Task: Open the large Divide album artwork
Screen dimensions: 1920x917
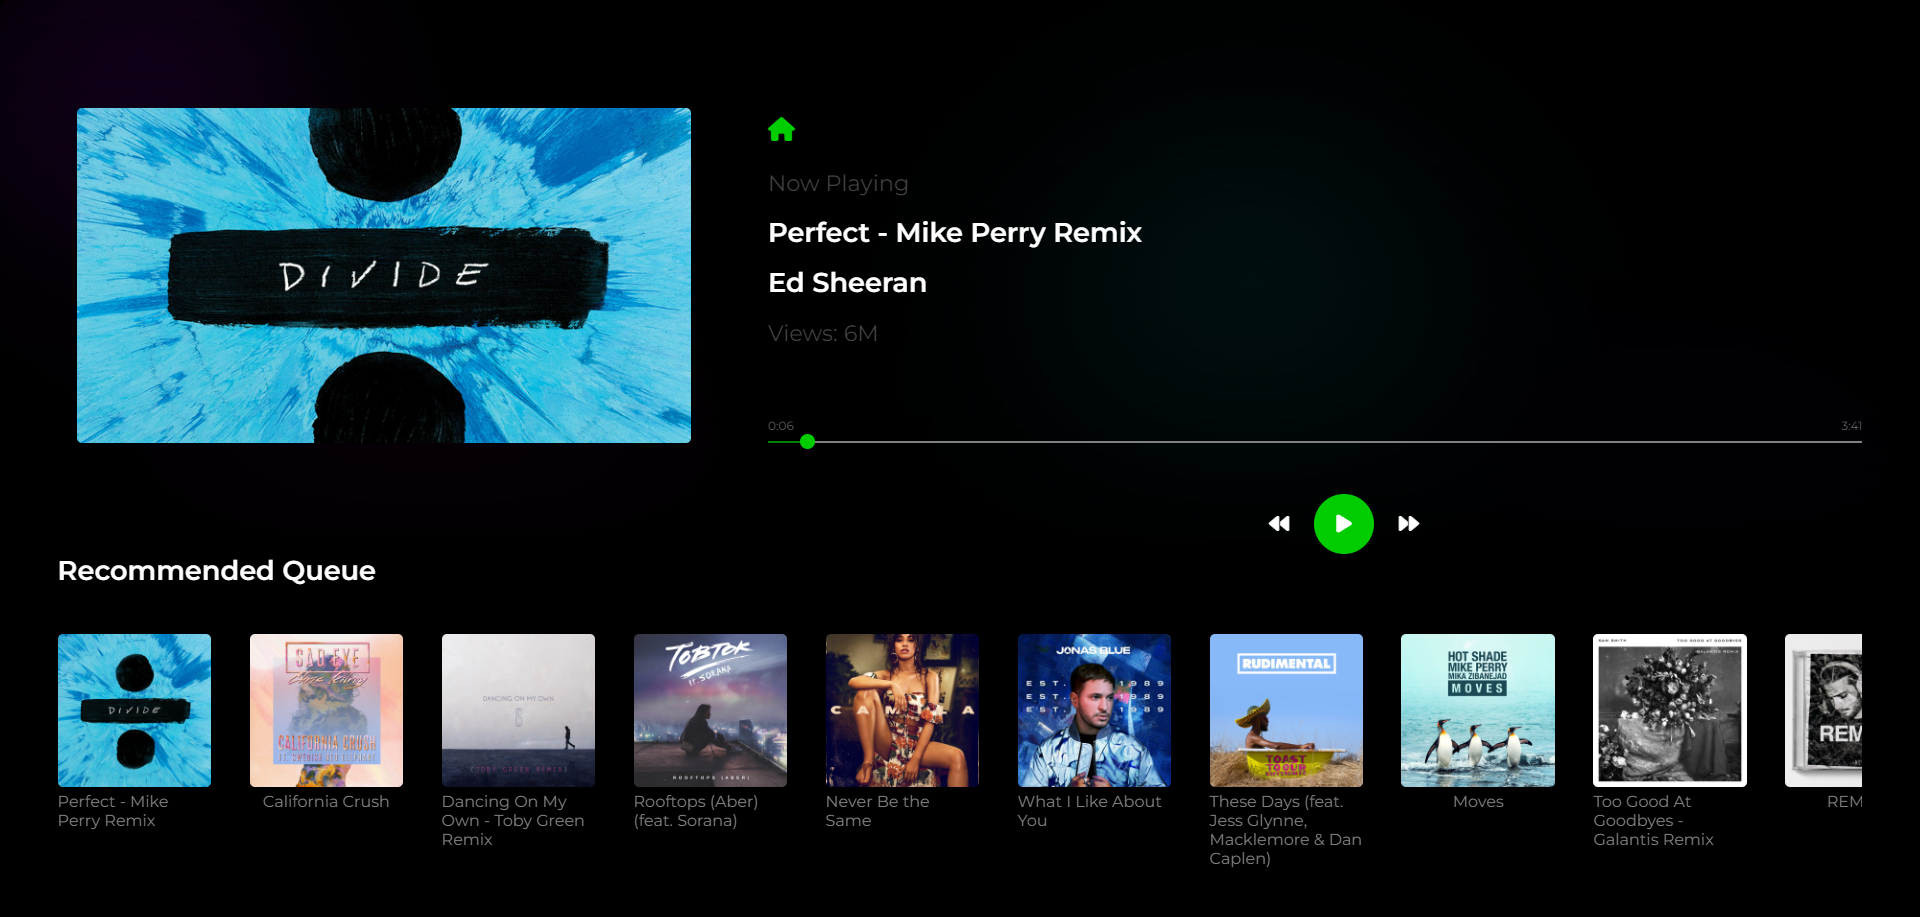Action: (384, 275)
